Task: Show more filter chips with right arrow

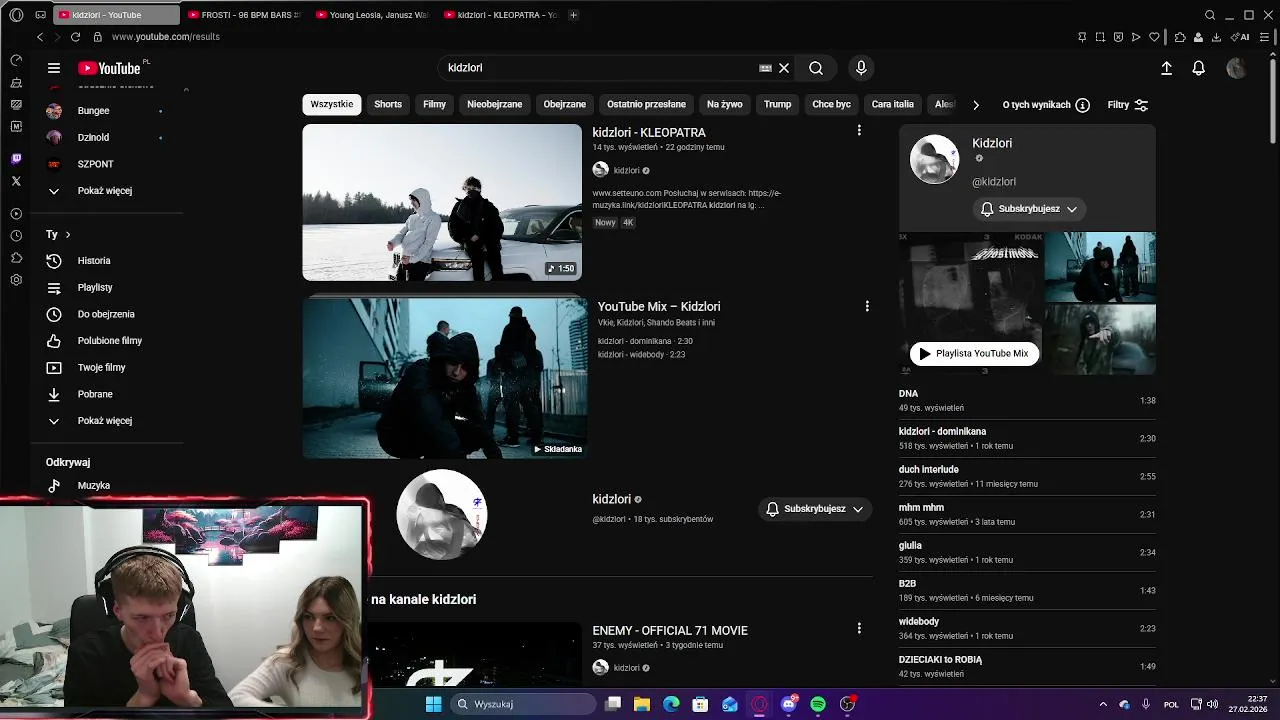Action: (976, 104)
